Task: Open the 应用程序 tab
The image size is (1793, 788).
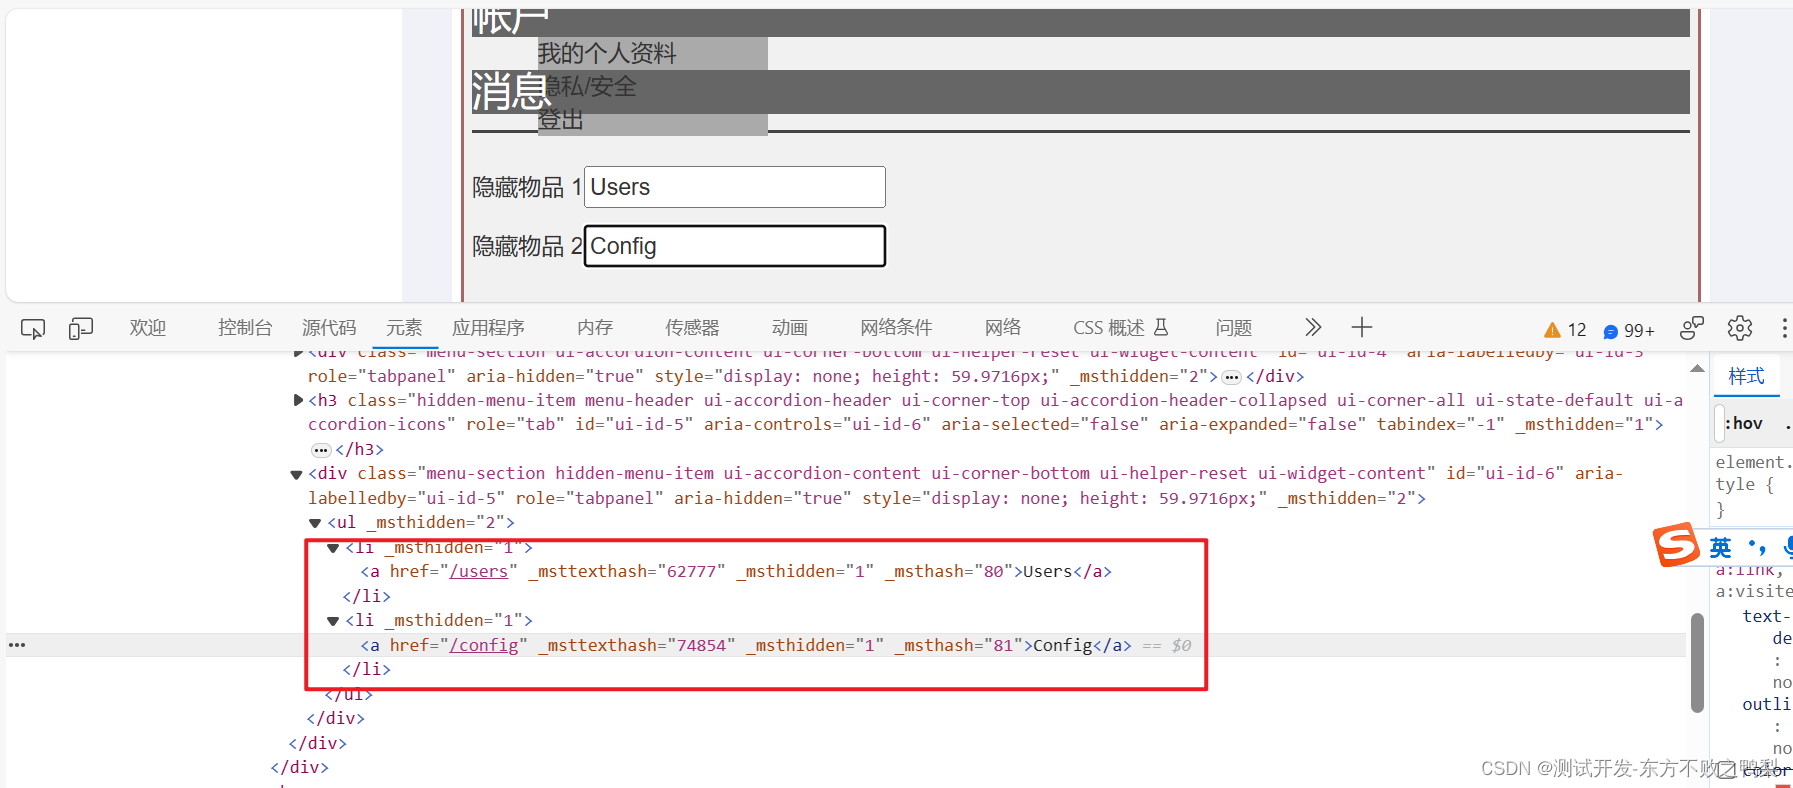Action: click(488, 328)
